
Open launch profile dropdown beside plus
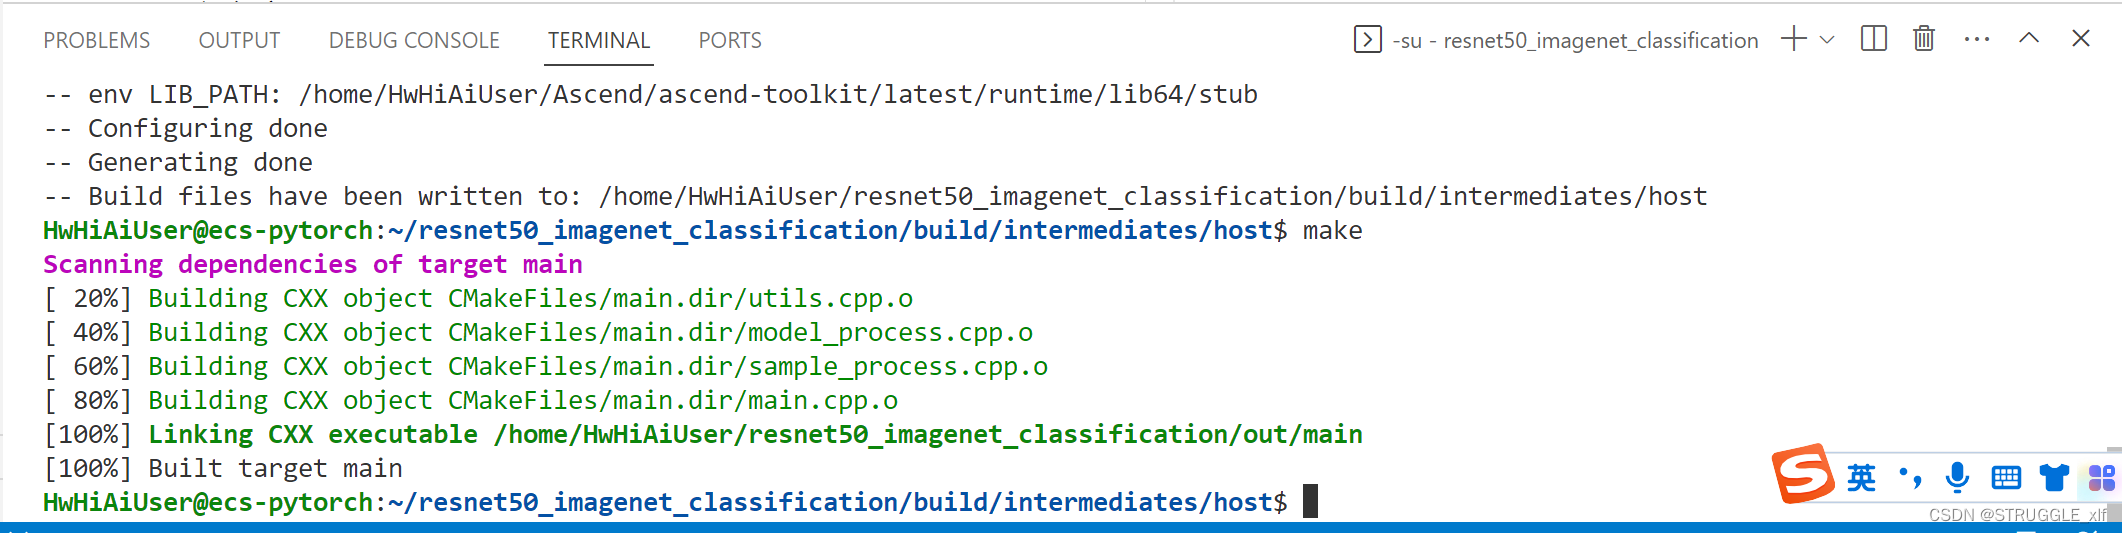pos(1827,39)
